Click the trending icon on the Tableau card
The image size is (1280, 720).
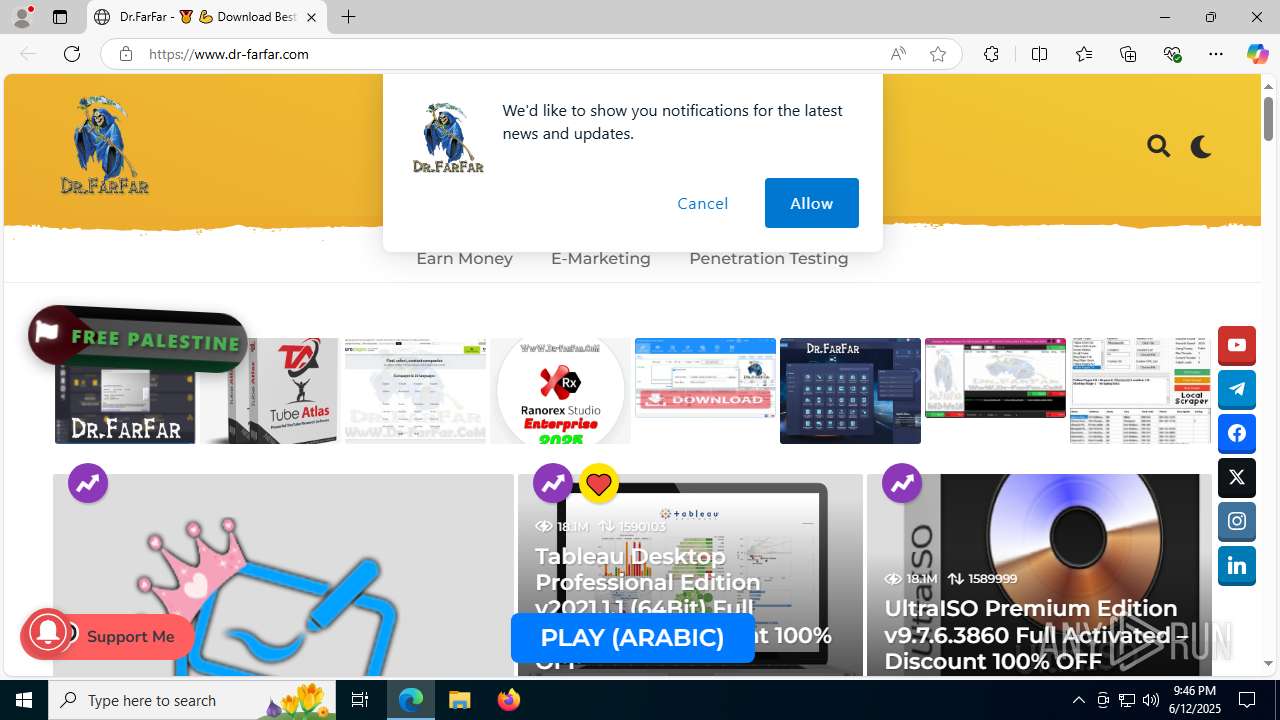pos(552,484)
